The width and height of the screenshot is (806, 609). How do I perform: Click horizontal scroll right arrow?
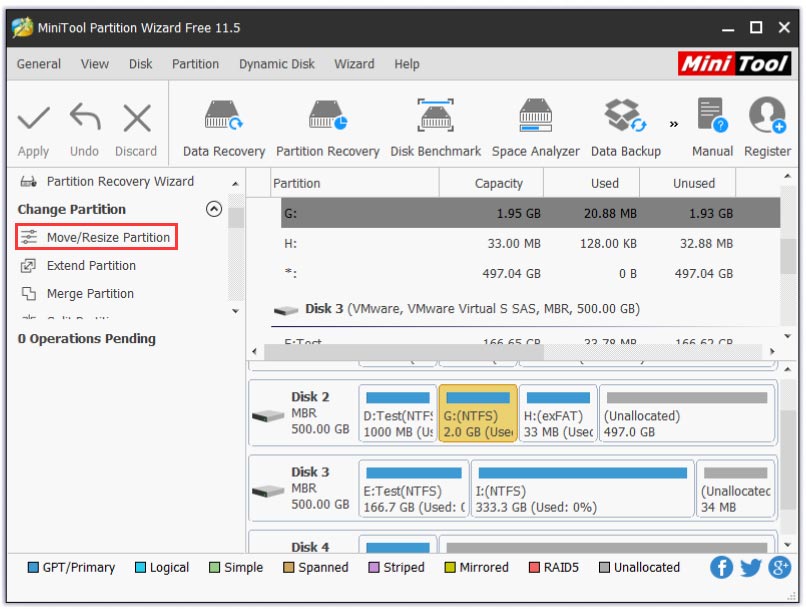coord(772,352)
